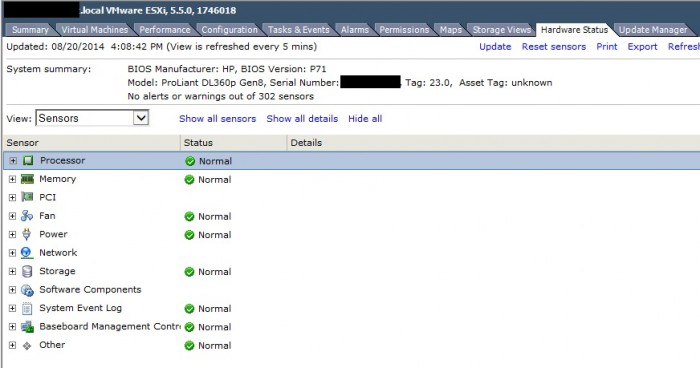Open the Alarms tab

(355, 30)
